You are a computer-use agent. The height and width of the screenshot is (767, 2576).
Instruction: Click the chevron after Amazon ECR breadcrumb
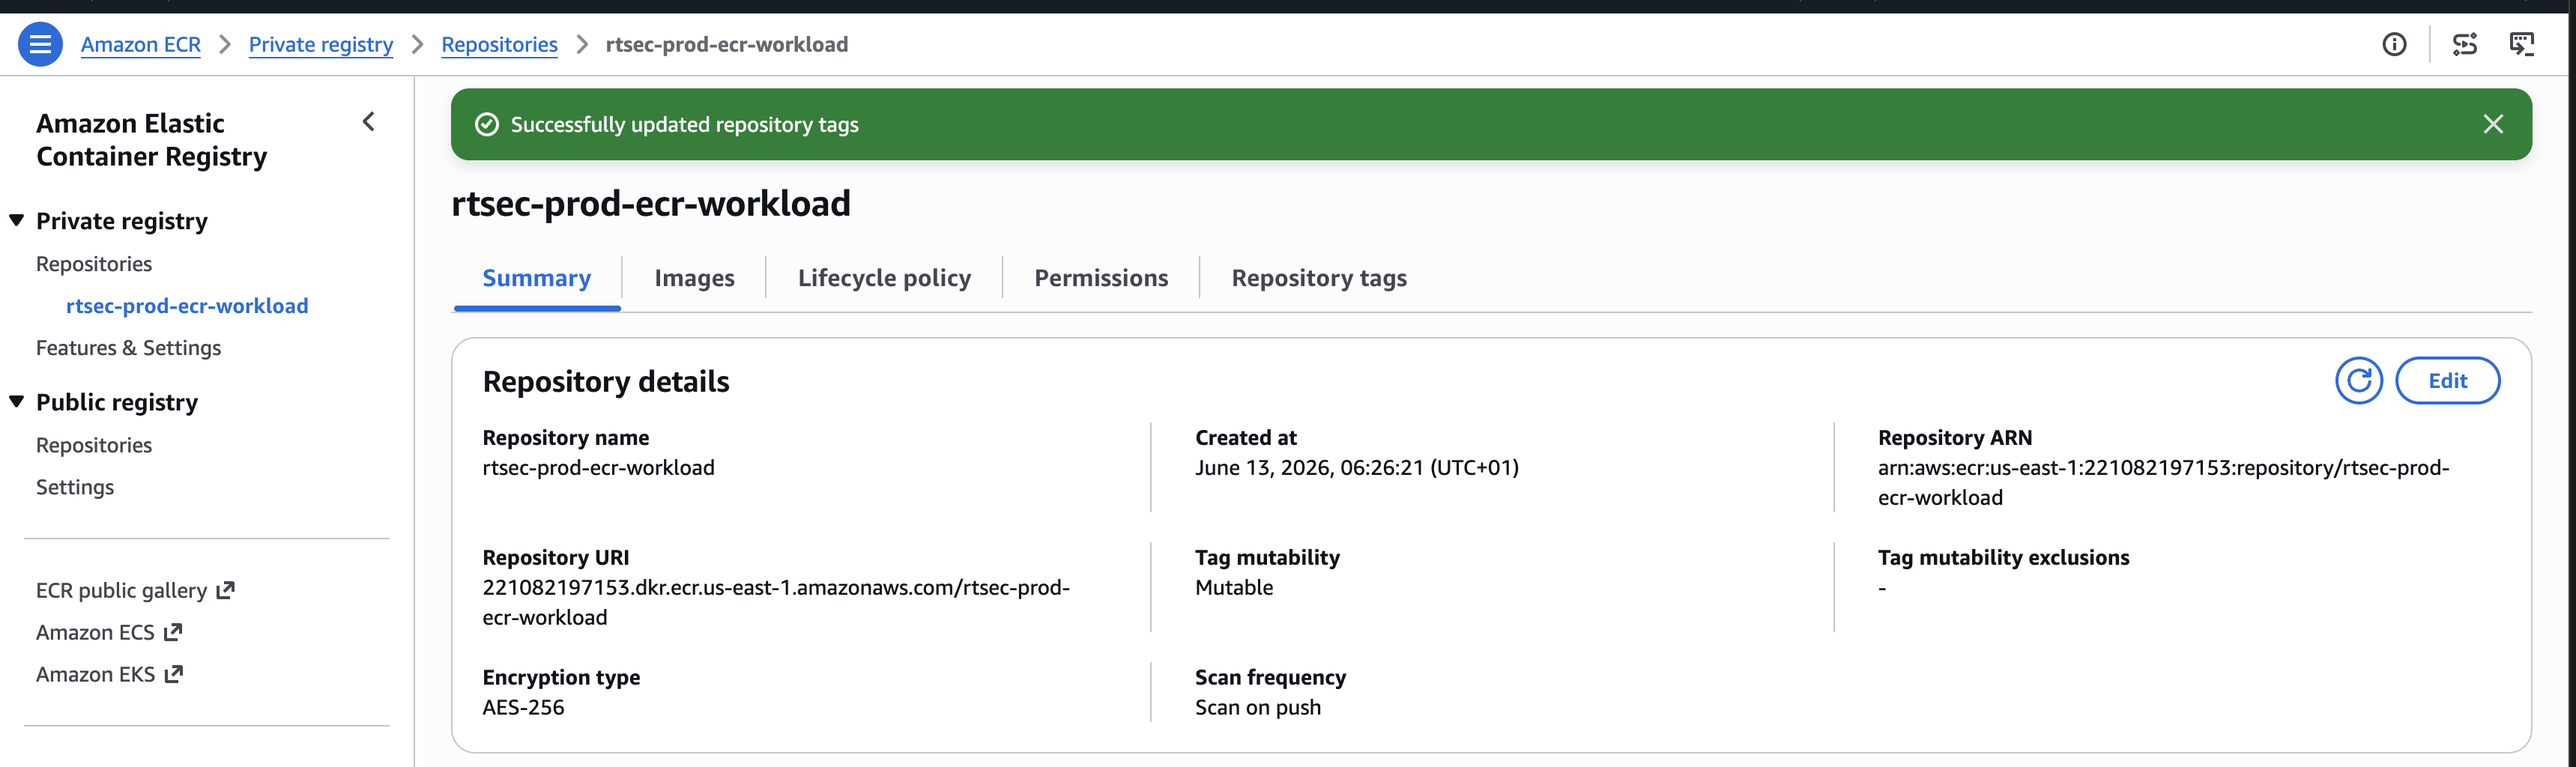pos(225,44)
